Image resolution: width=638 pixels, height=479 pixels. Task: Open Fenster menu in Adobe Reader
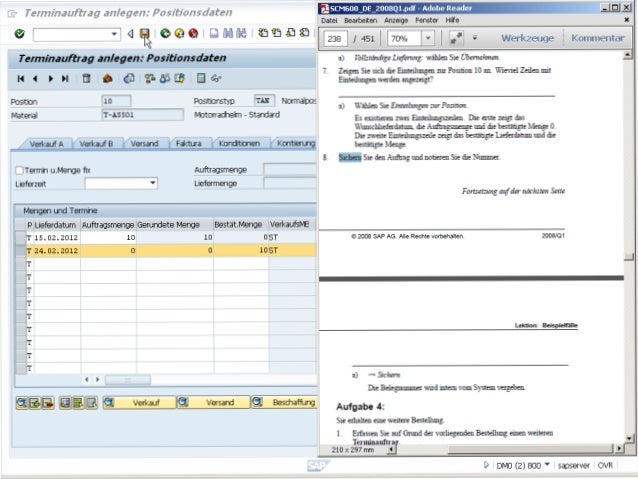tap(426, 20)
